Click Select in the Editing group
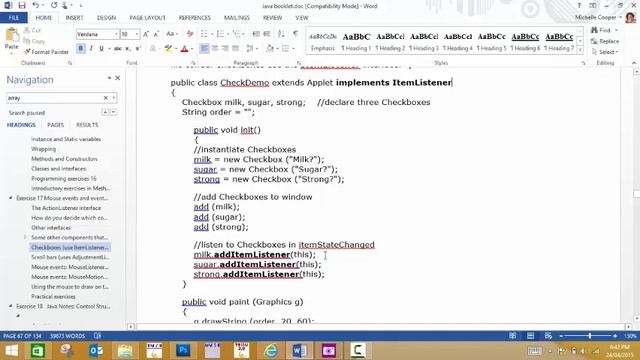 pyautogui.click(x=605, y=52)
